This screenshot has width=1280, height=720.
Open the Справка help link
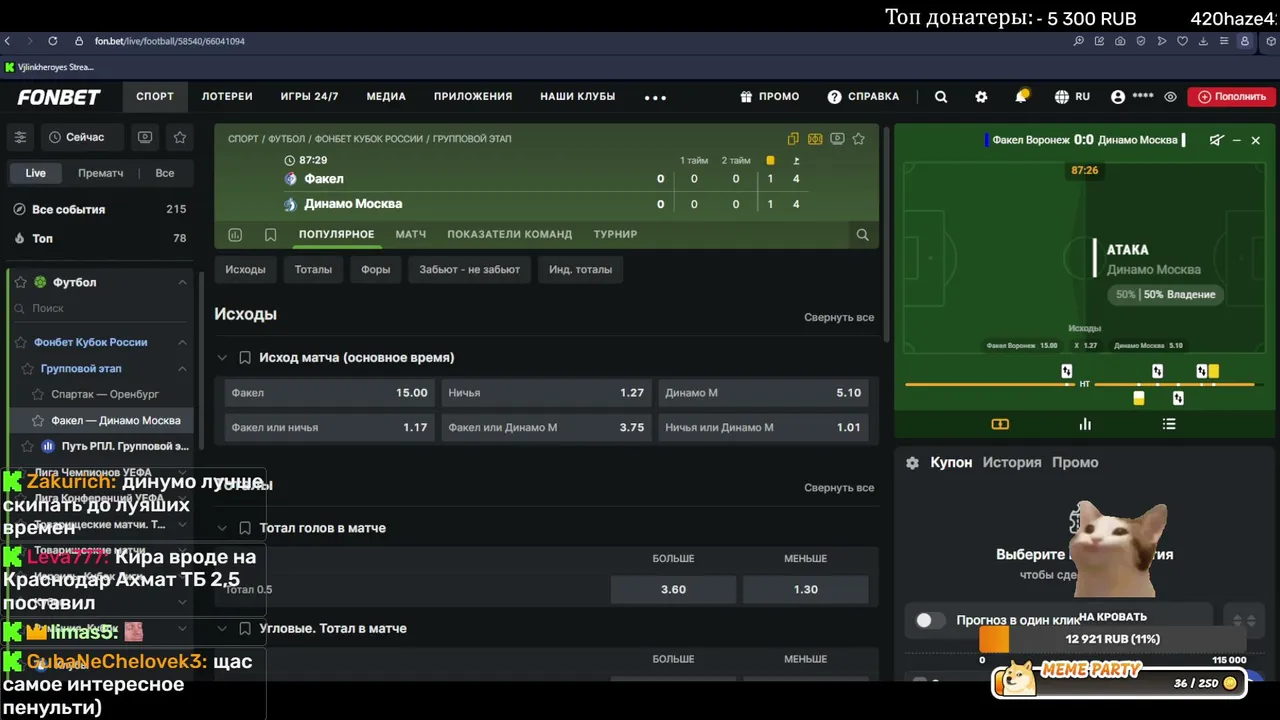(x=863, y=97)
